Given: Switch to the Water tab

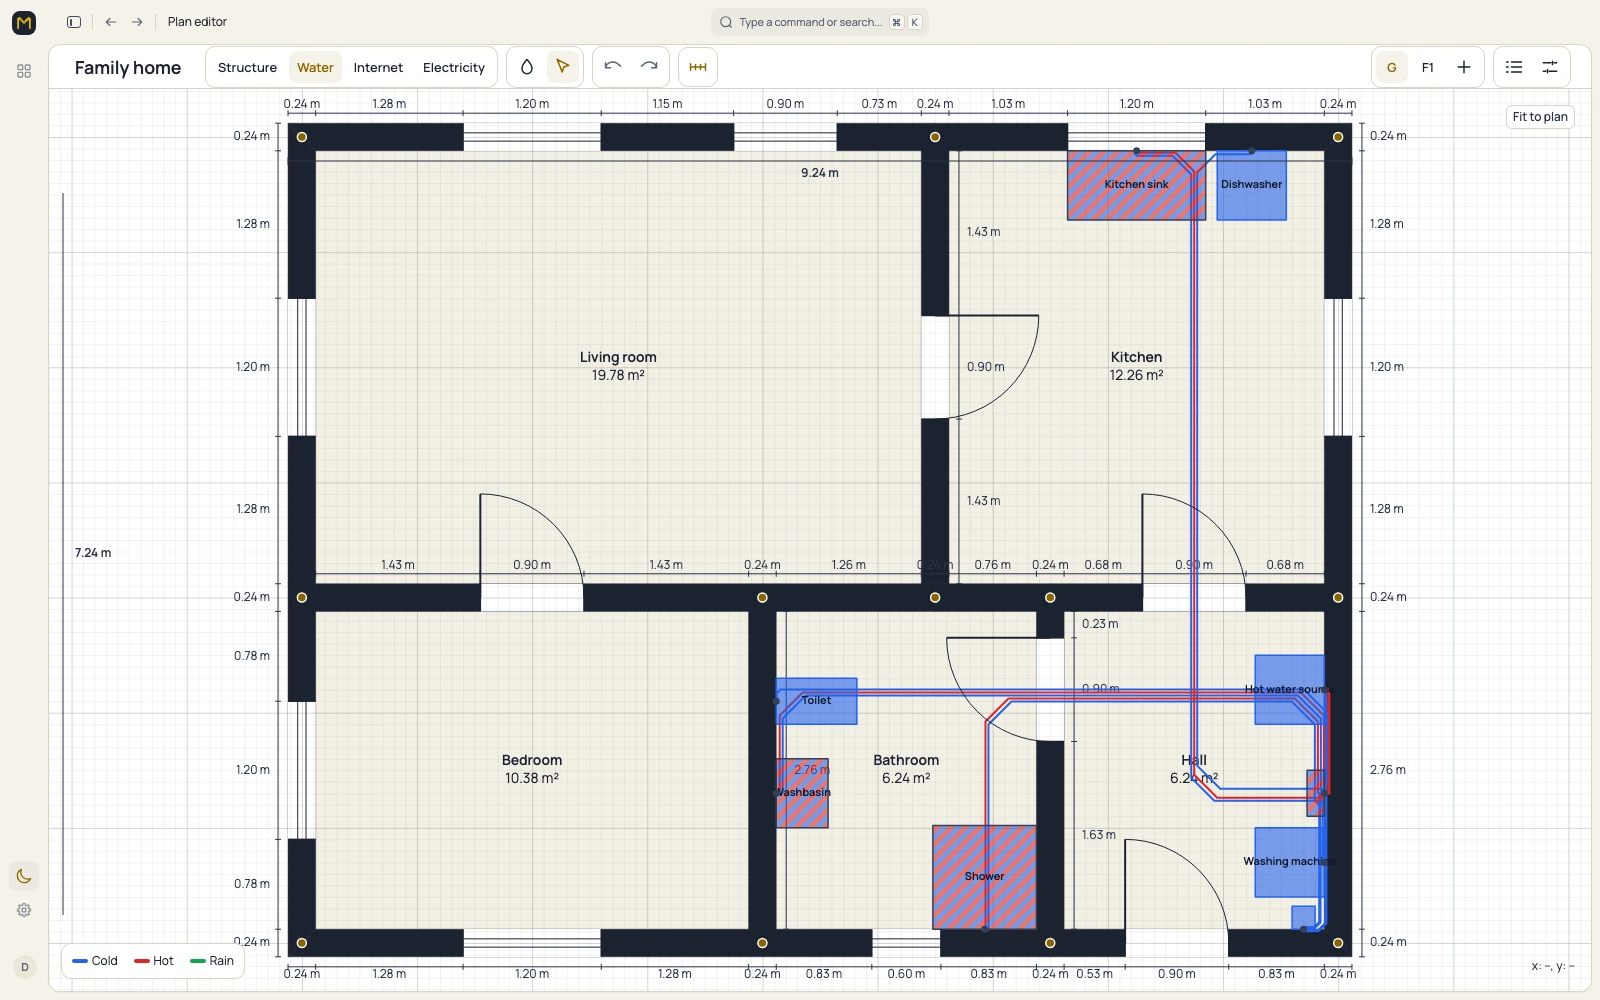Looking at the screenshot, I should pyautogui.click(x=315, y=67).
